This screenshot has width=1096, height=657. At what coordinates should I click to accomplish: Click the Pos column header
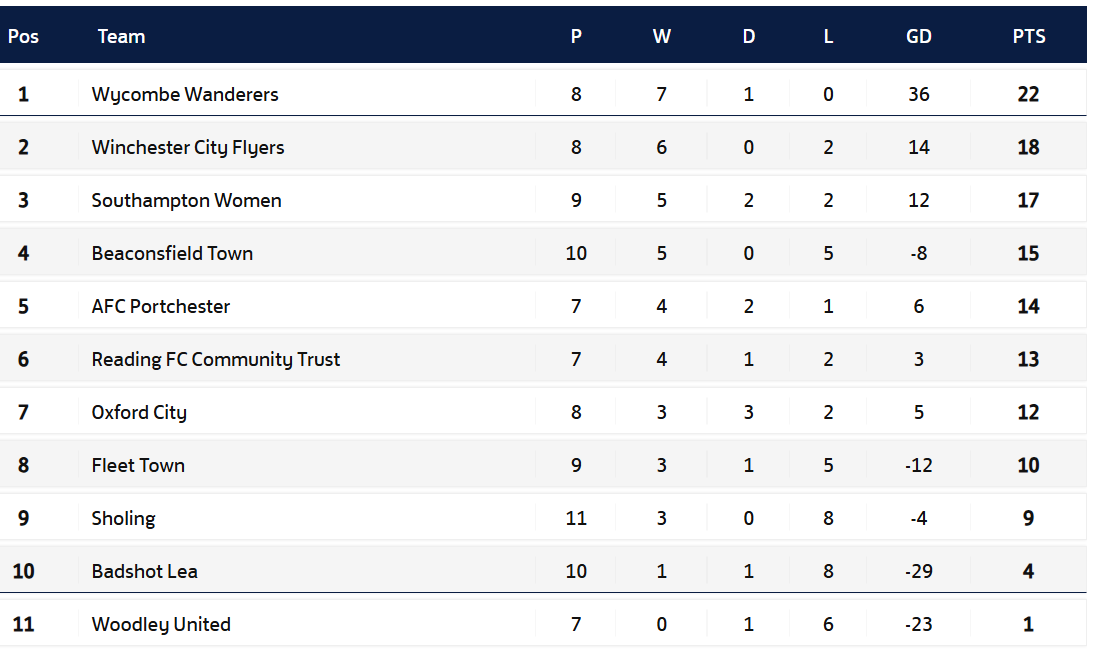tap(23, 36)
